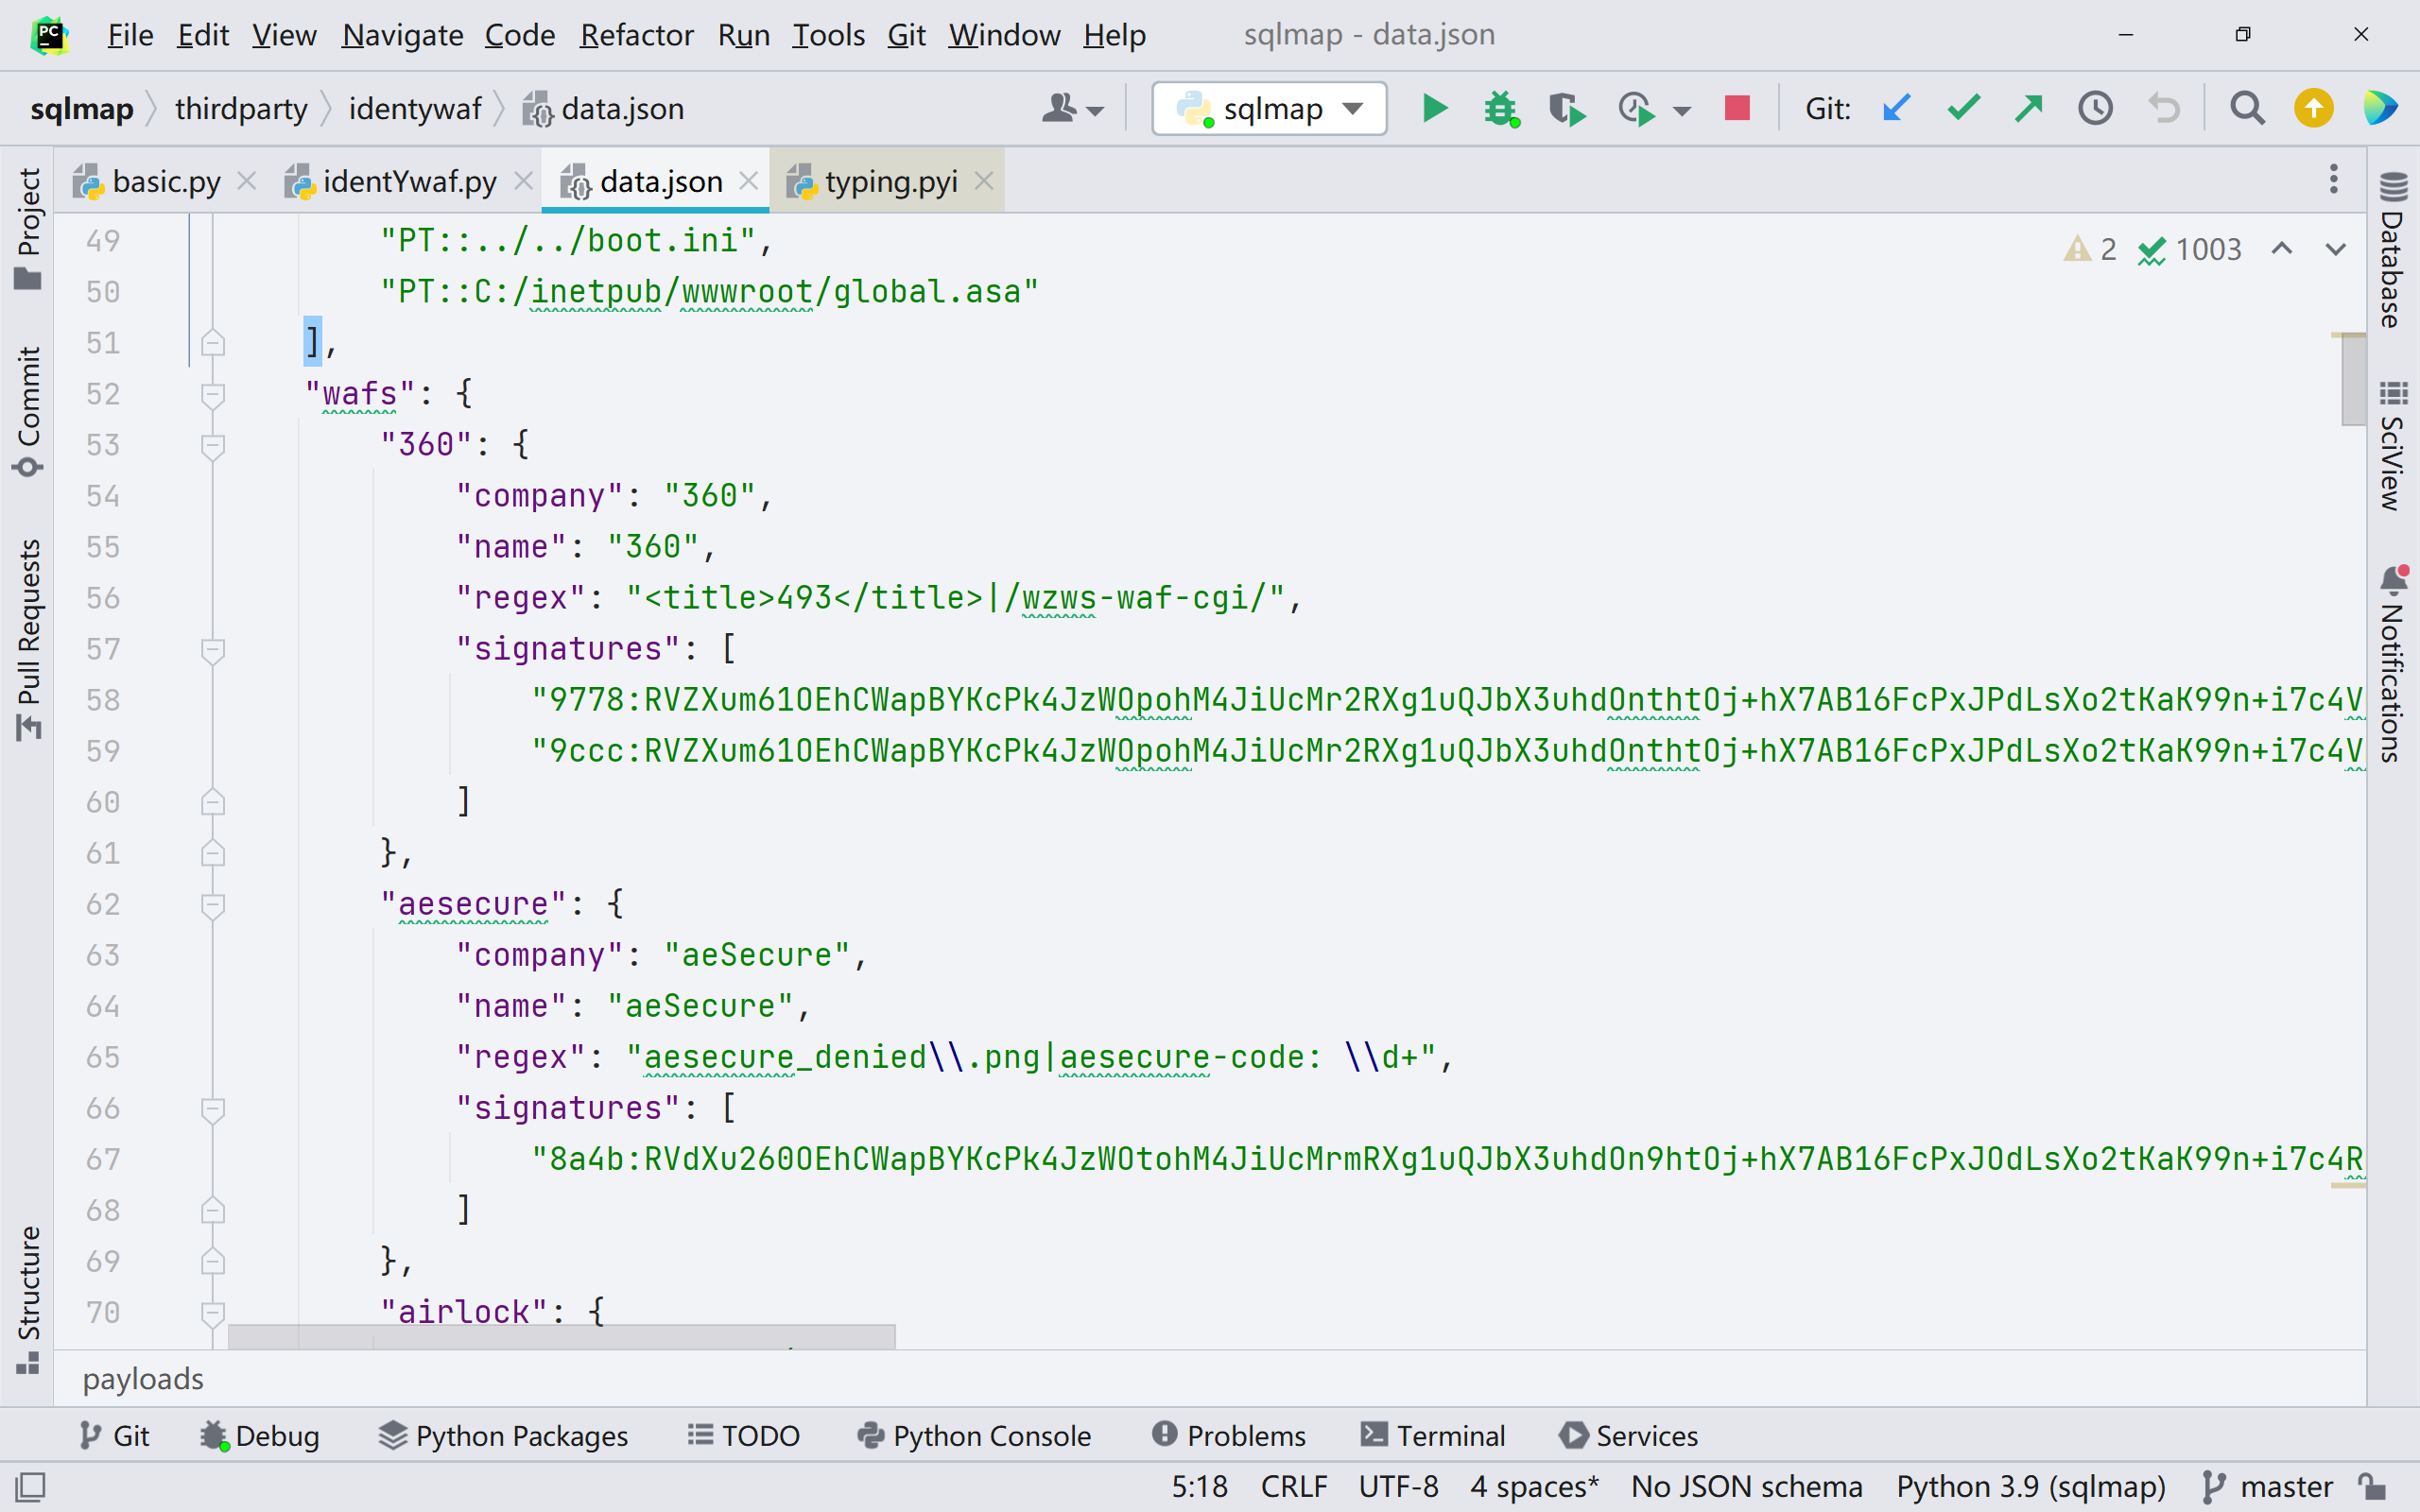
Task: Open the Terminal panel
Action: 1433,1436
